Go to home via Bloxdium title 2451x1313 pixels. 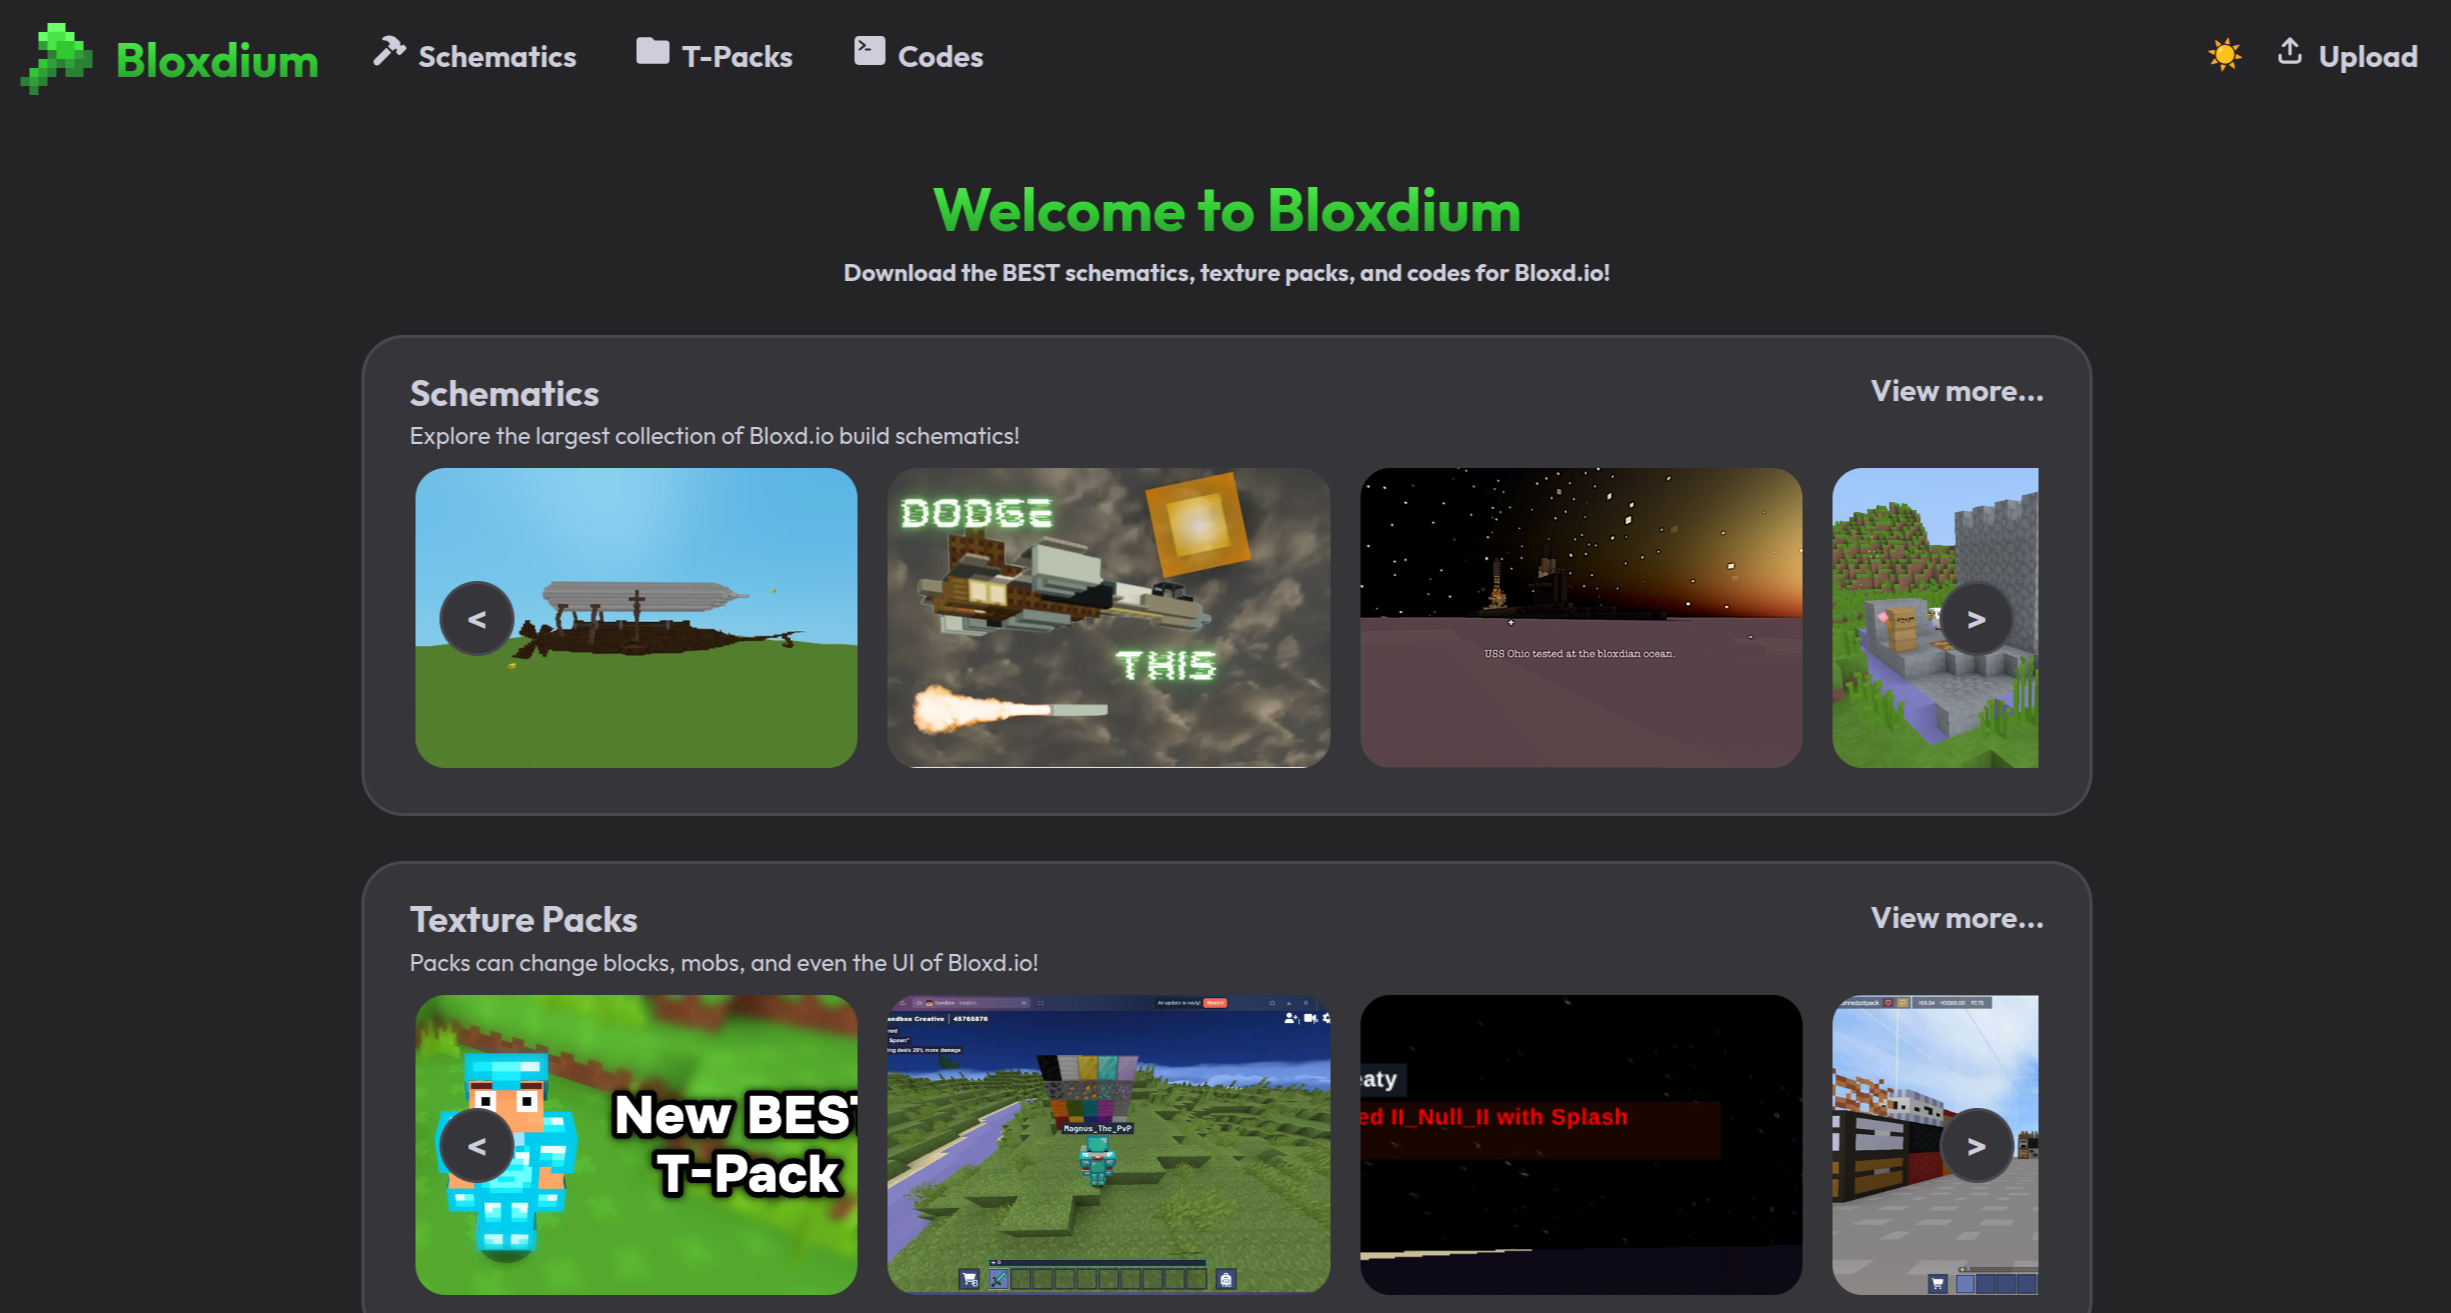coord(217,60)
